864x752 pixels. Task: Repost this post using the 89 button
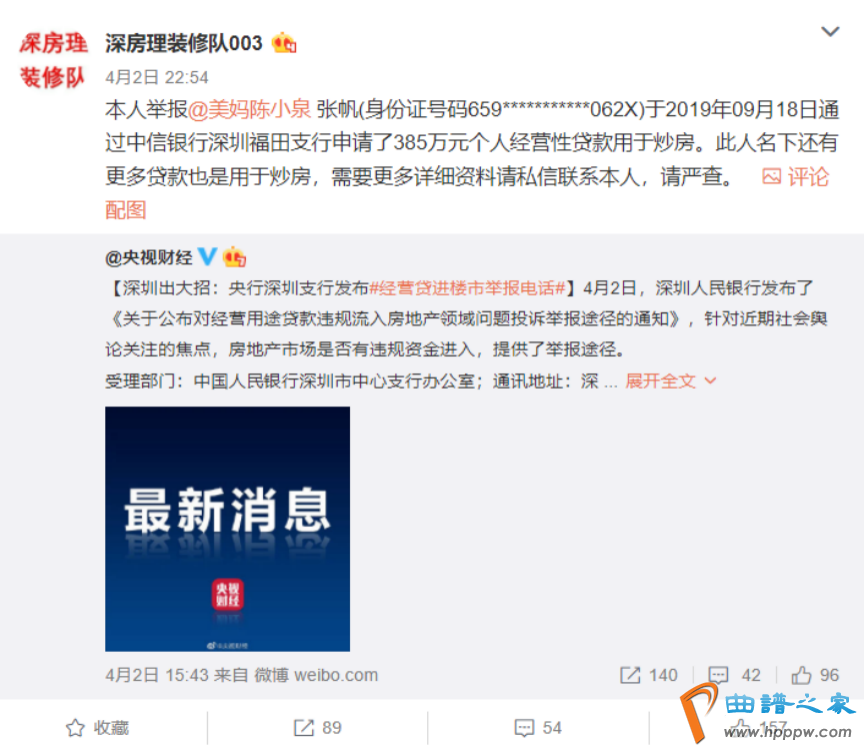pos(317,728)
